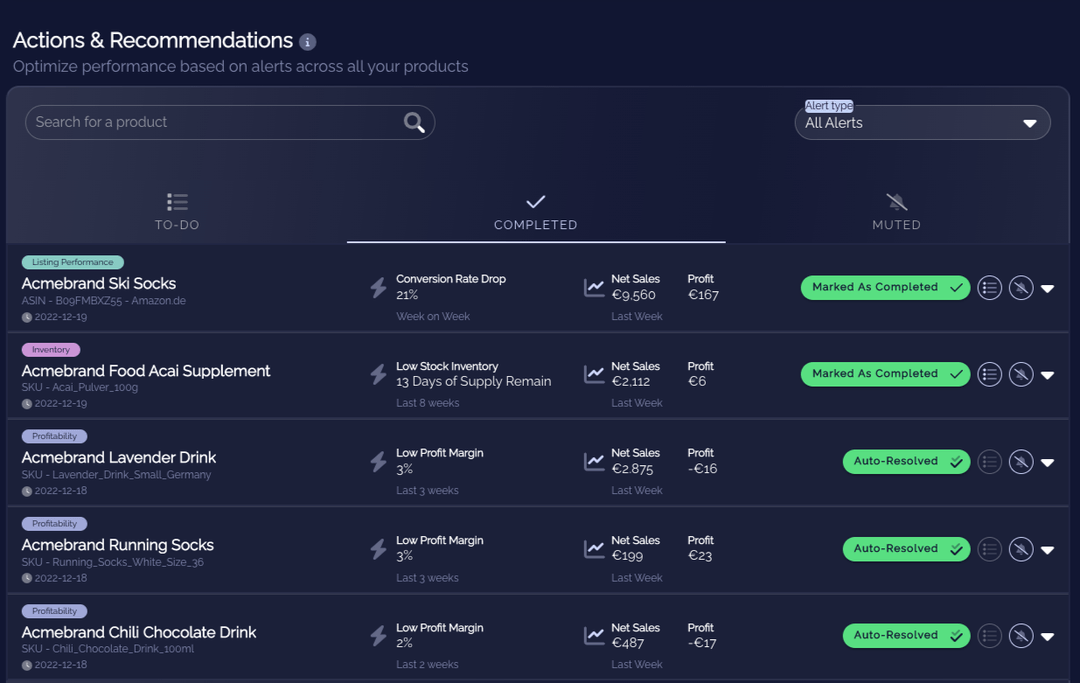Image resolution: width=1080 pixels, height=683 pixels.
Task: Click lightning icon in Chili Chocolate Drink row
Action: click(378, 635)
